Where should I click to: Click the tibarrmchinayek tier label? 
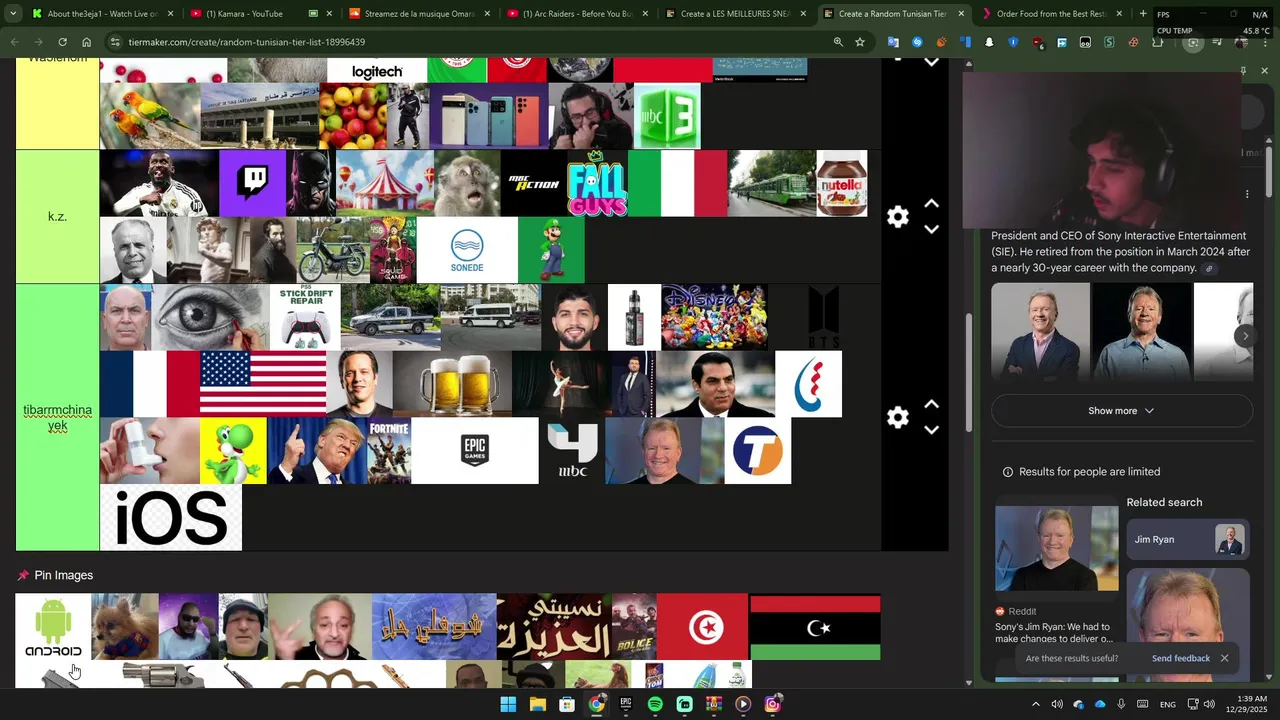click(x=57, y=418)
